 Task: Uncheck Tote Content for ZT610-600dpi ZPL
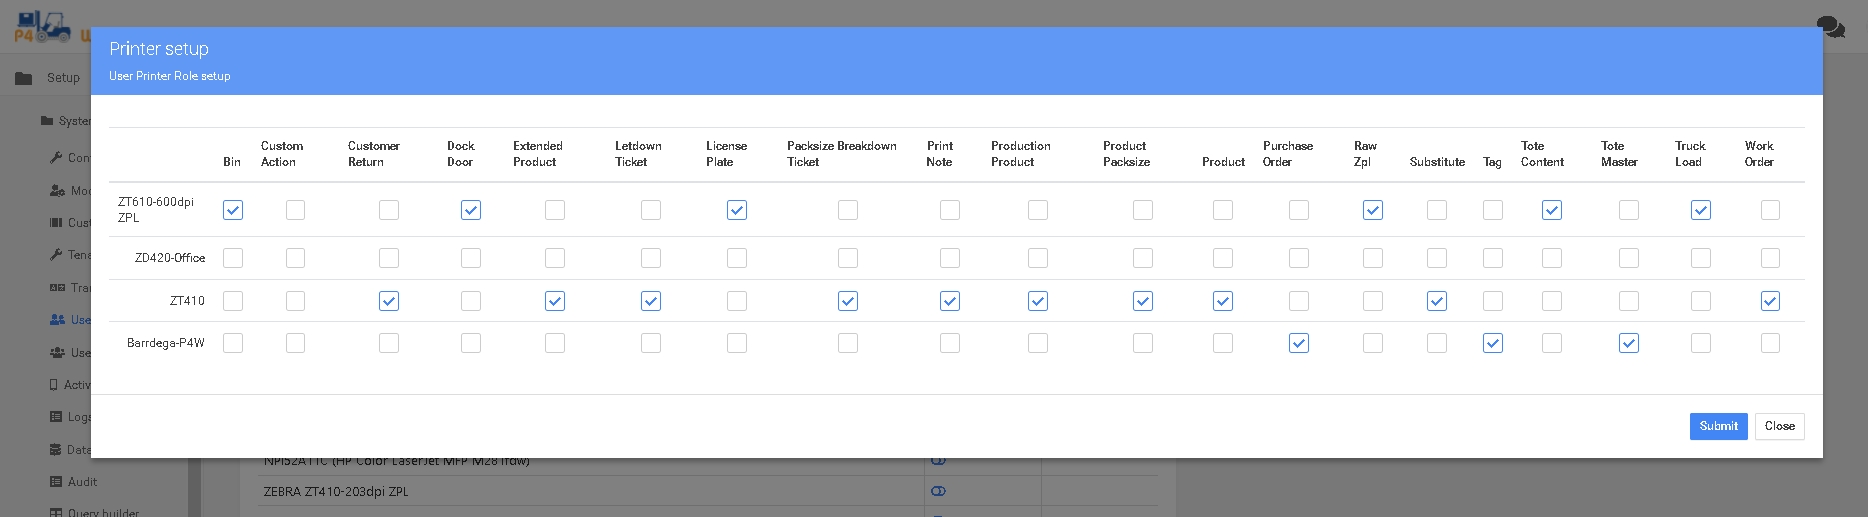(x=1552, y=210)
